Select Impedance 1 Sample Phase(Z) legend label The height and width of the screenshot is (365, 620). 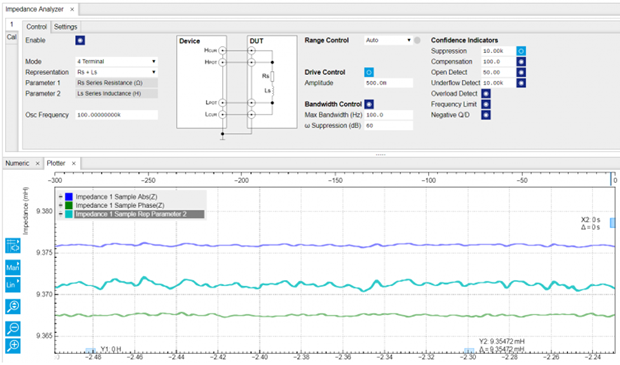[120, 205]
